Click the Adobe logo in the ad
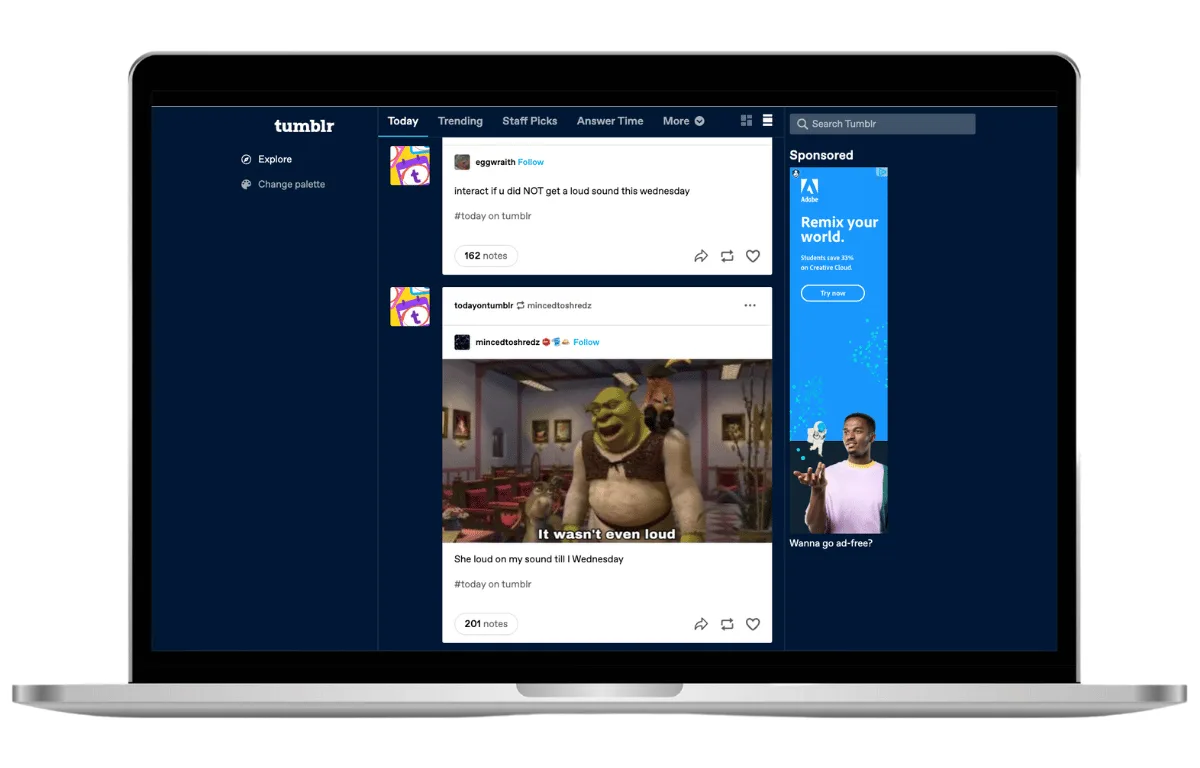The width and height of the screenshot is (1200, 768). [810, 190]
